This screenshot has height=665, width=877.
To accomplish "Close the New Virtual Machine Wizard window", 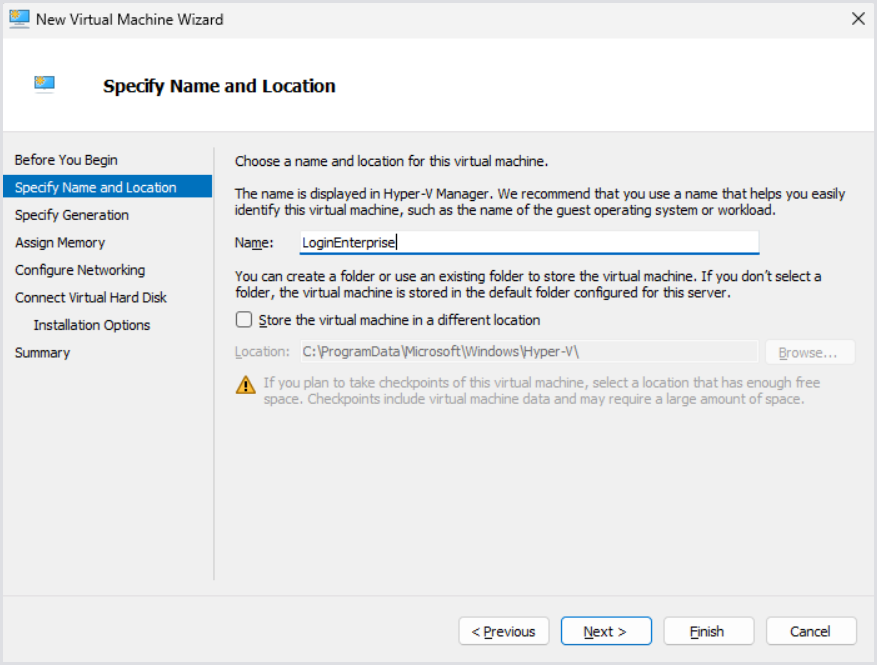I will click(857, 19).
